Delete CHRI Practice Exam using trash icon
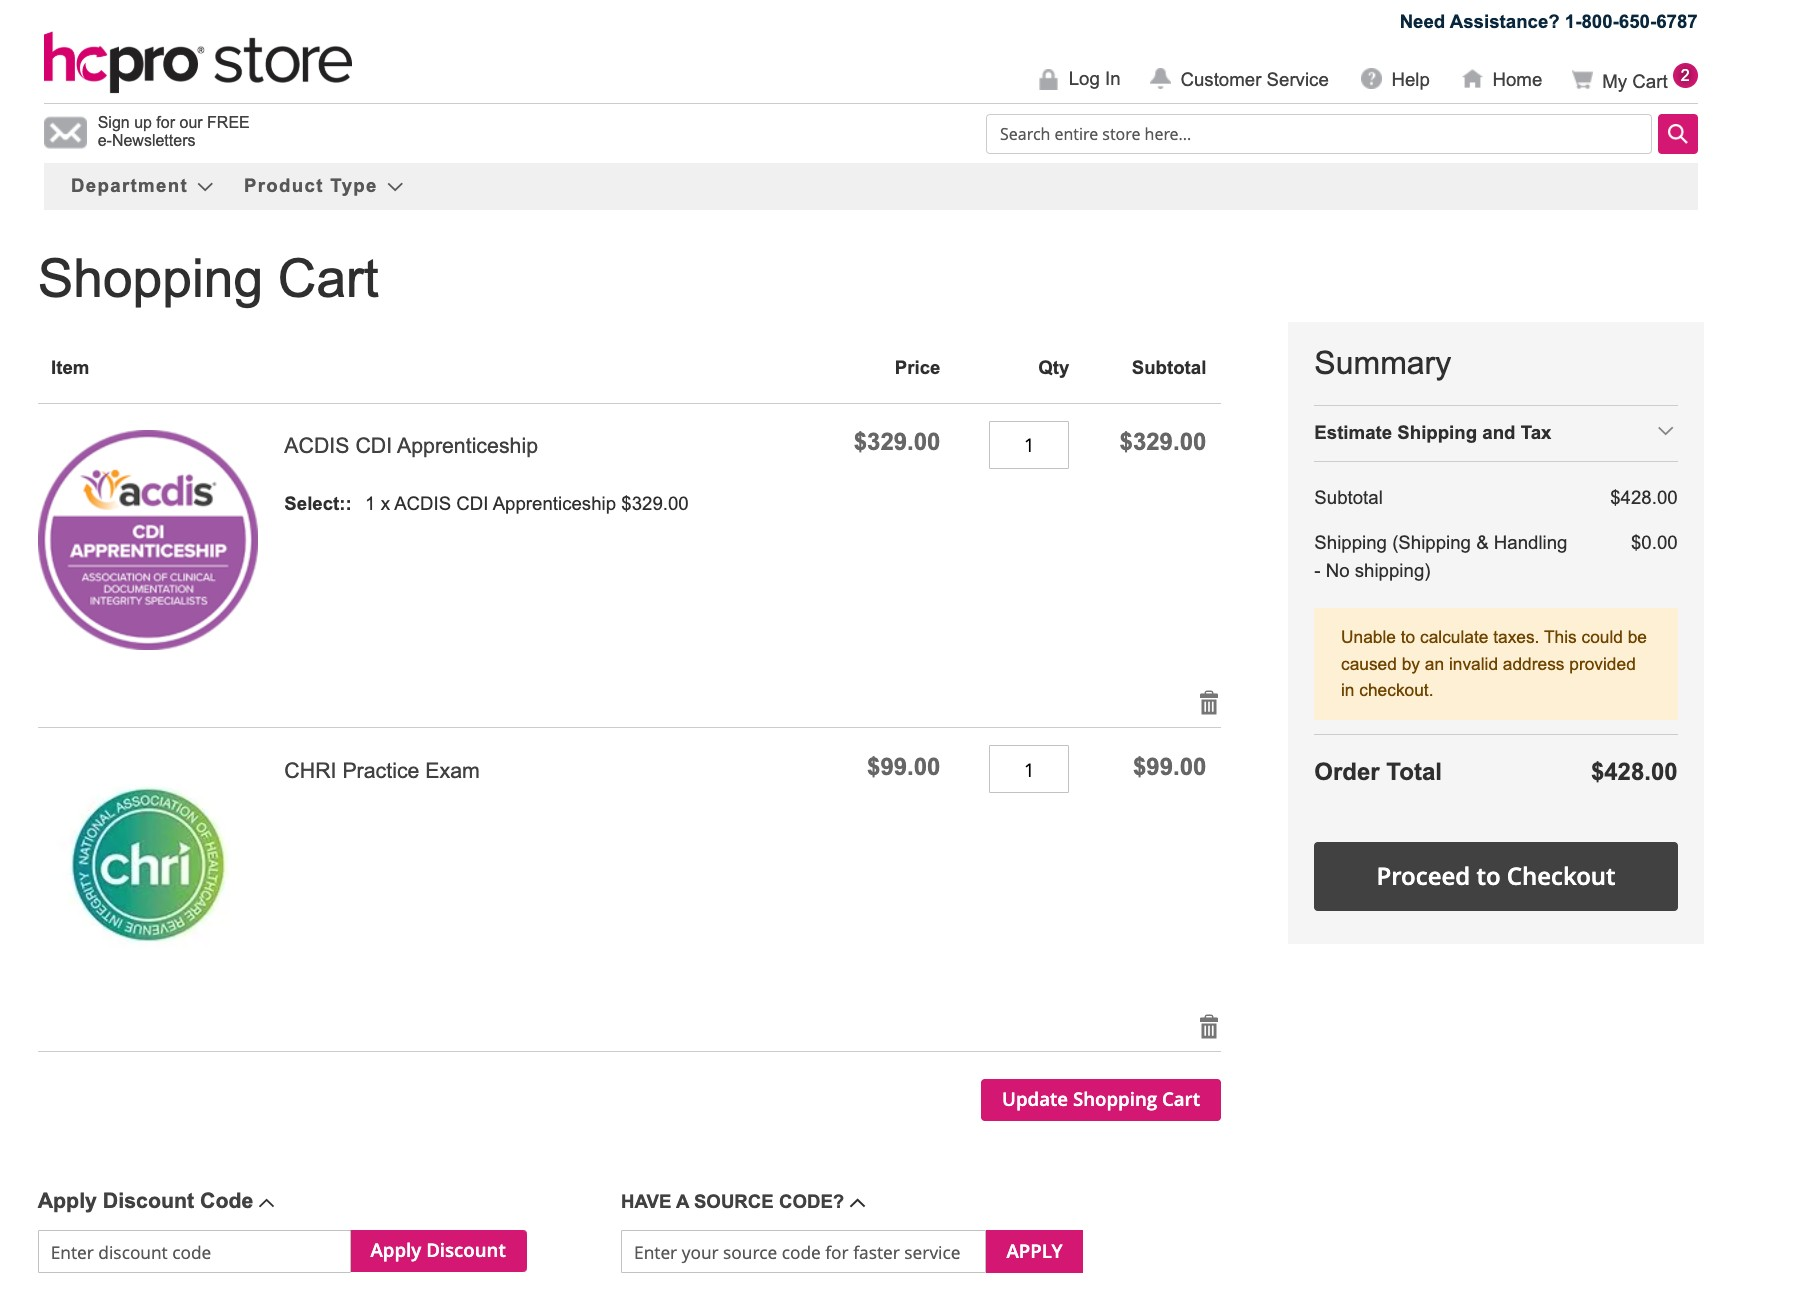The height and width of the screenshot is (1304, 1798). coord(1208,1027)
